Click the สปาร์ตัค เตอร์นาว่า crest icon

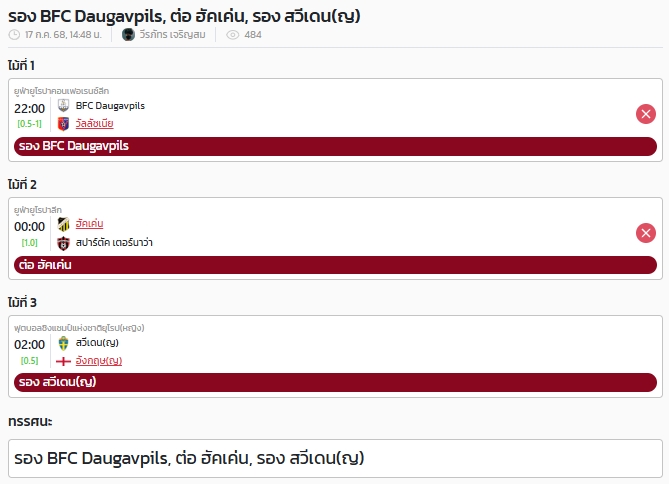pyautogui.click(x=63, y=243)
